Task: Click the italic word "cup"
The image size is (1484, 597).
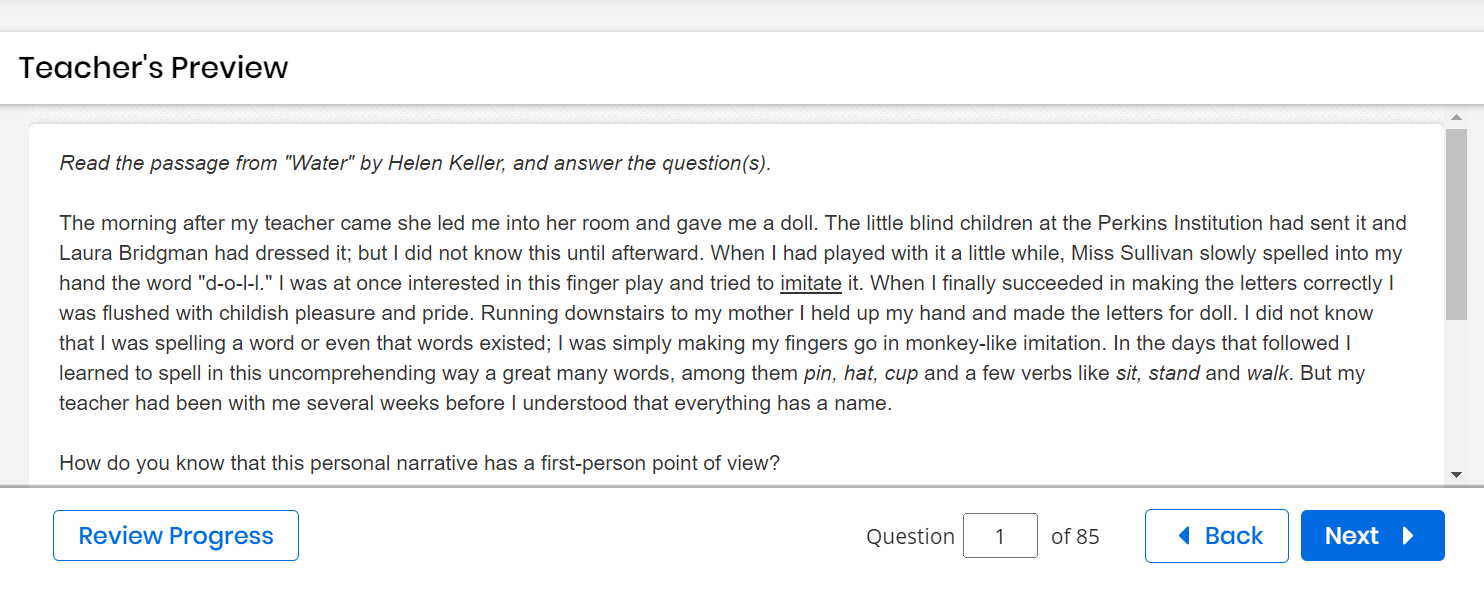Action: [x=902, y=373]
